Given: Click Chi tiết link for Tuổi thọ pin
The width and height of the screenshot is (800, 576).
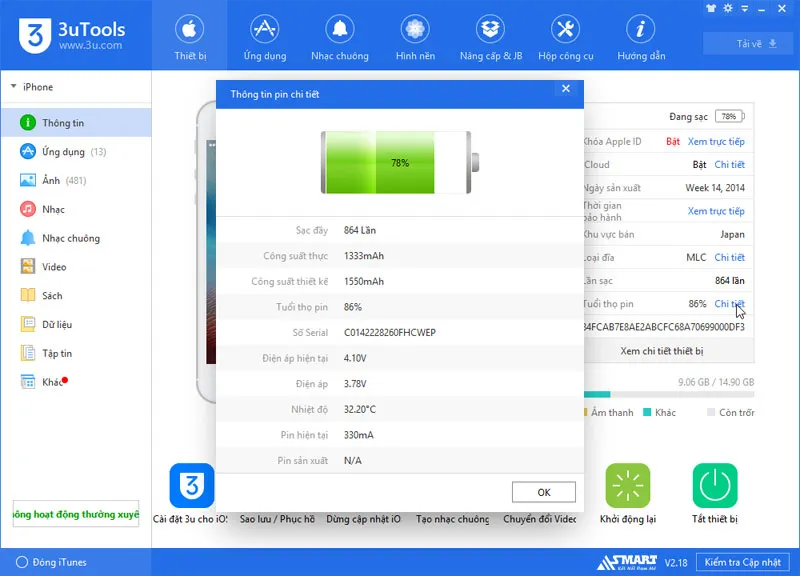Looking at the screenshot, I should (x=729, y=304).
